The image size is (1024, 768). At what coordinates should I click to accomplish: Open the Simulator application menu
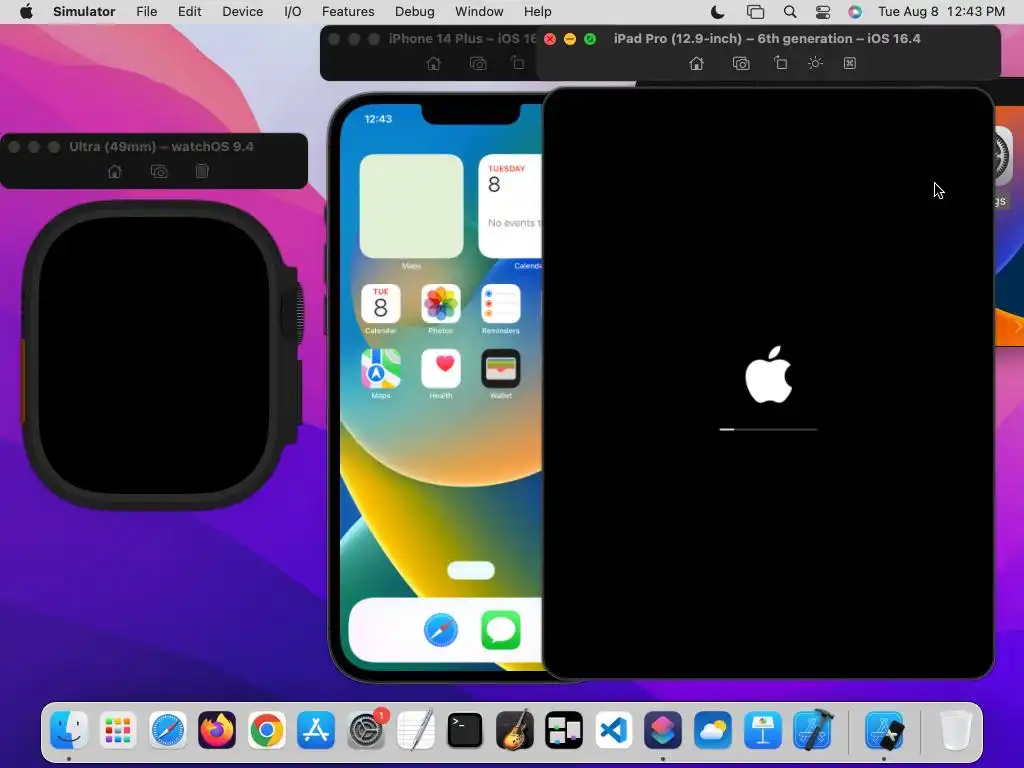tap(84, 12)
